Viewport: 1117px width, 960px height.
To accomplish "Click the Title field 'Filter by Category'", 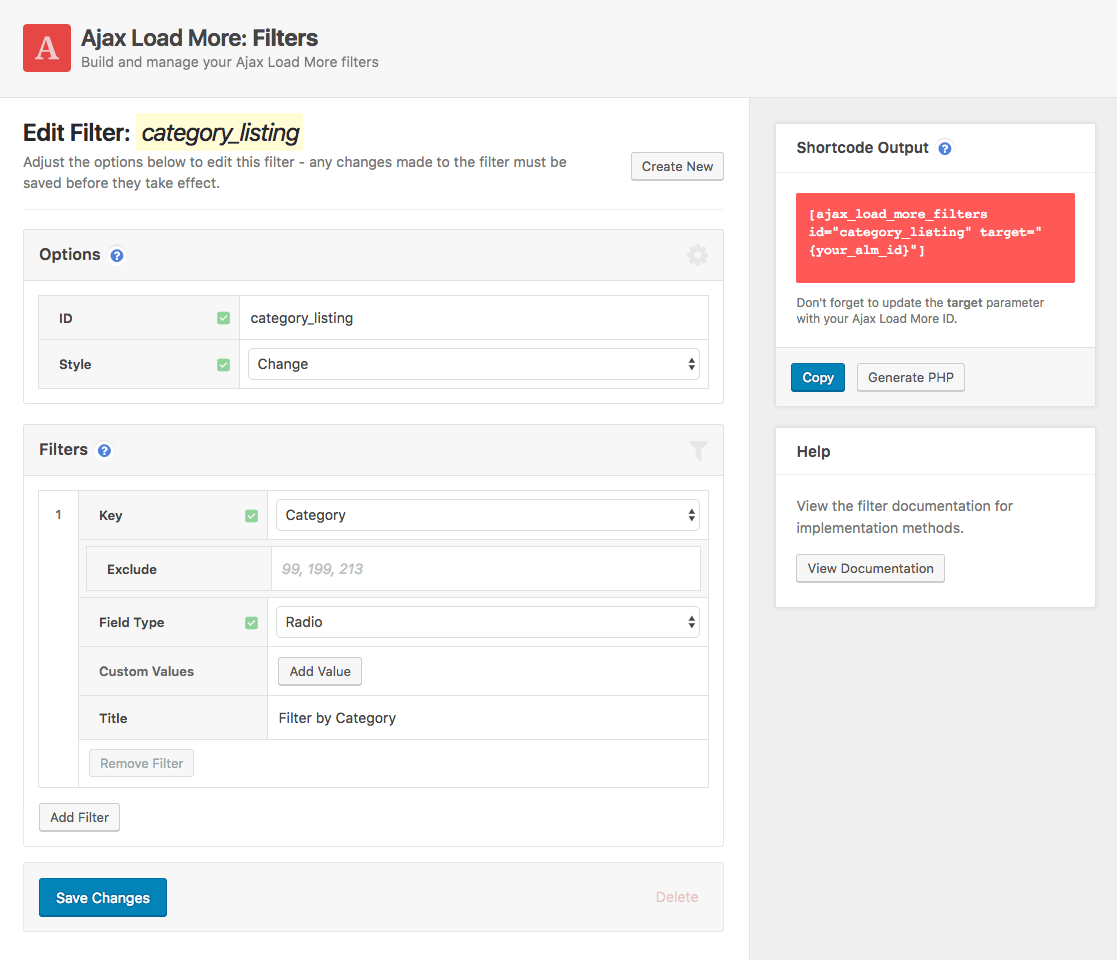I will [487, 718].
